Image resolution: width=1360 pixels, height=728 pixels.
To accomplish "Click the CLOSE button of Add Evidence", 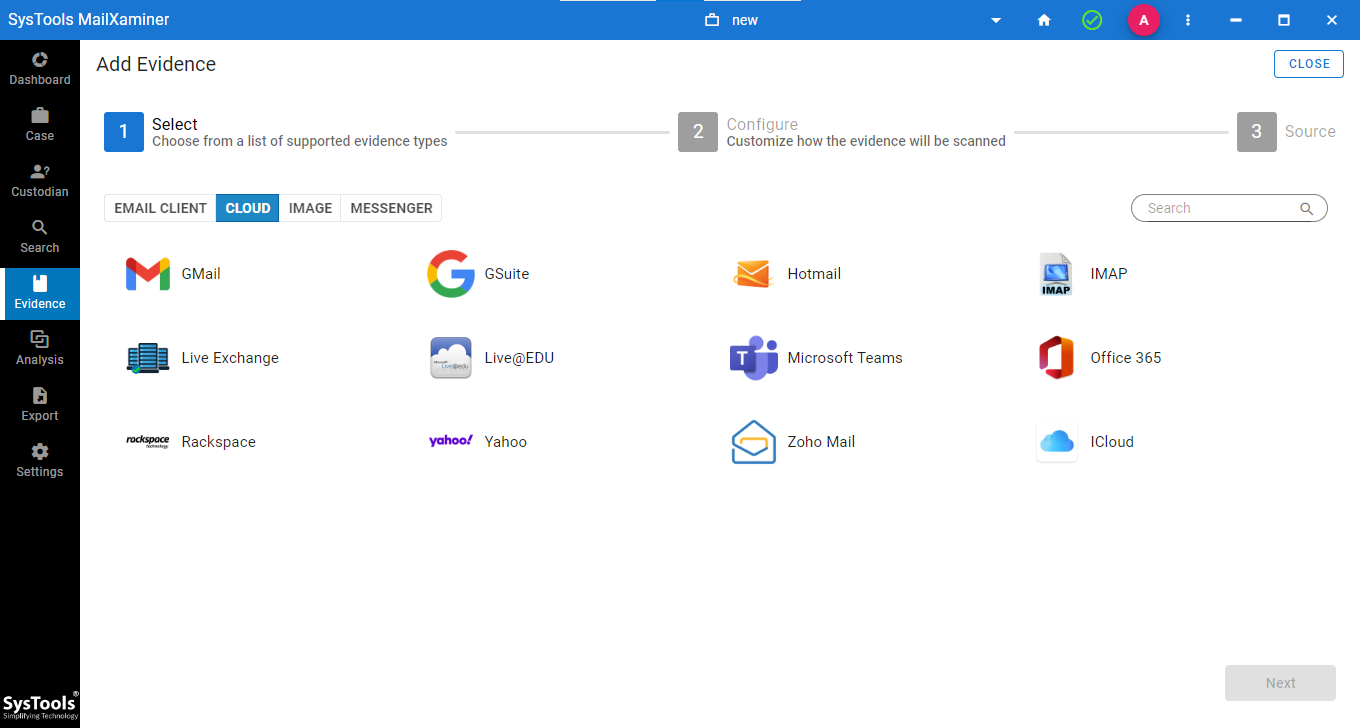I will pos(1309,64).
